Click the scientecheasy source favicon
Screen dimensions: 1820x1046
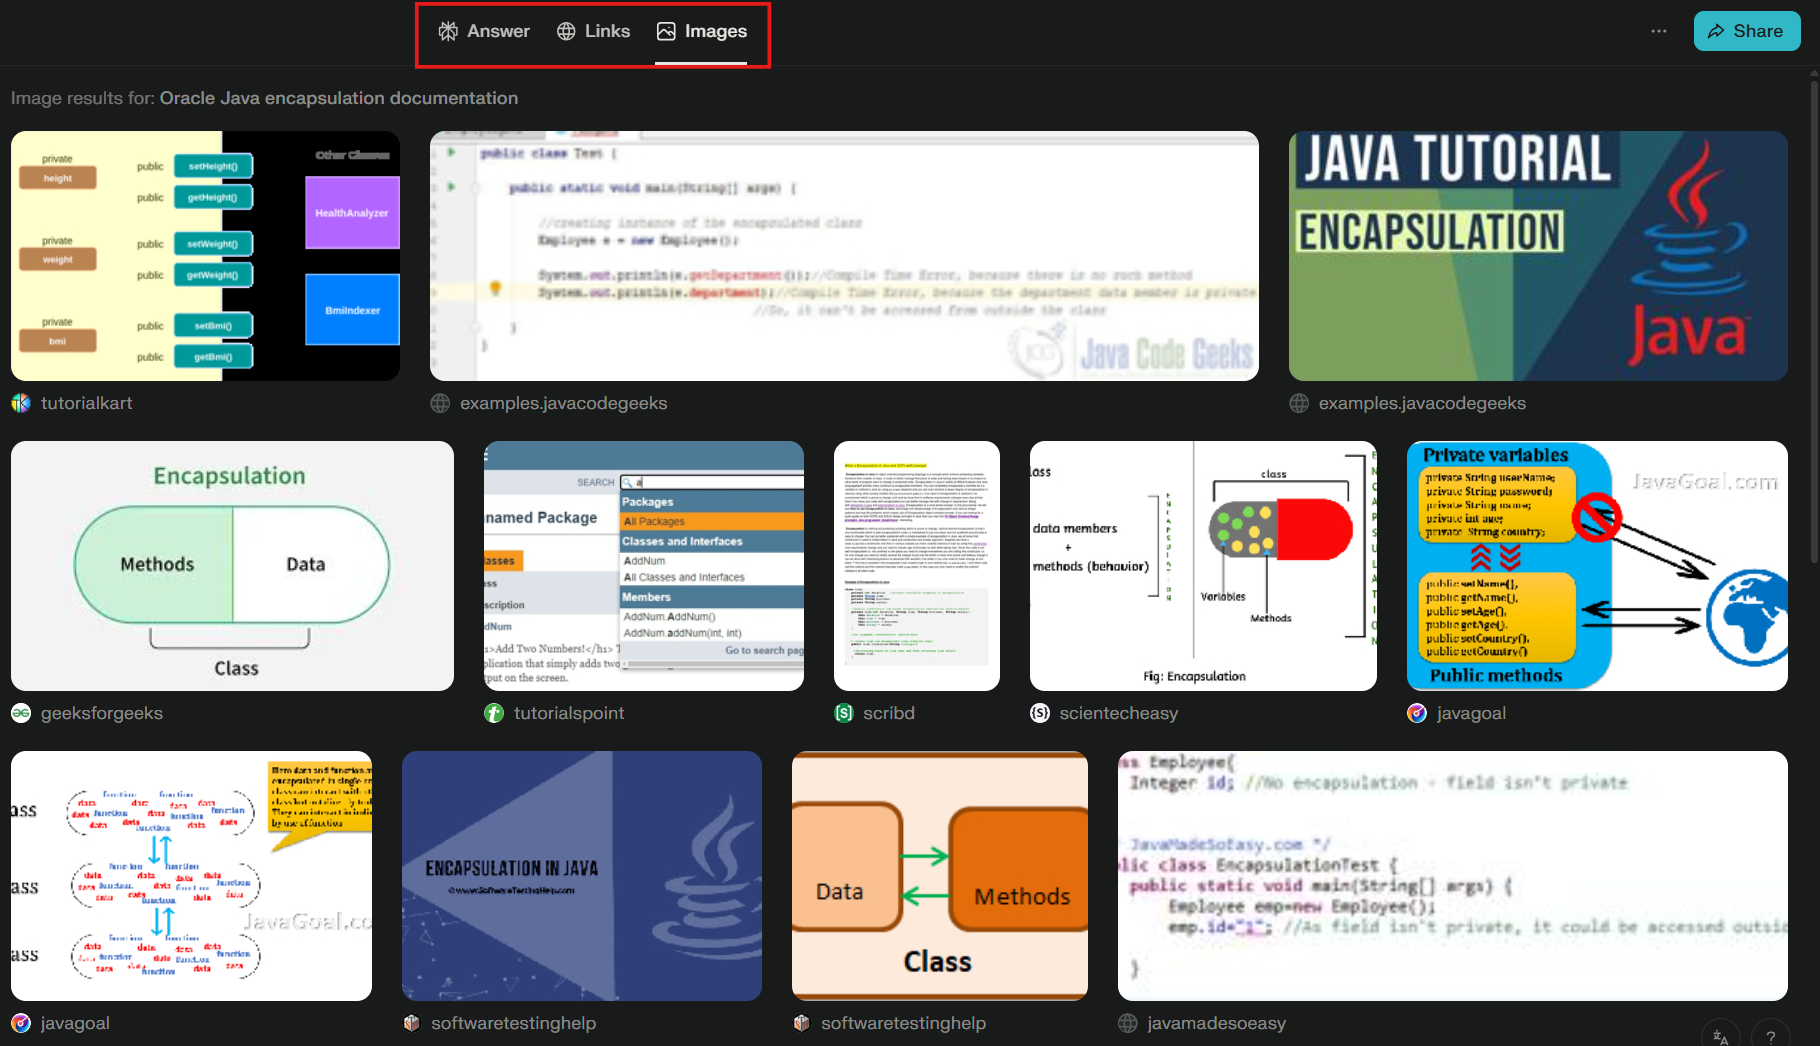1040,713
